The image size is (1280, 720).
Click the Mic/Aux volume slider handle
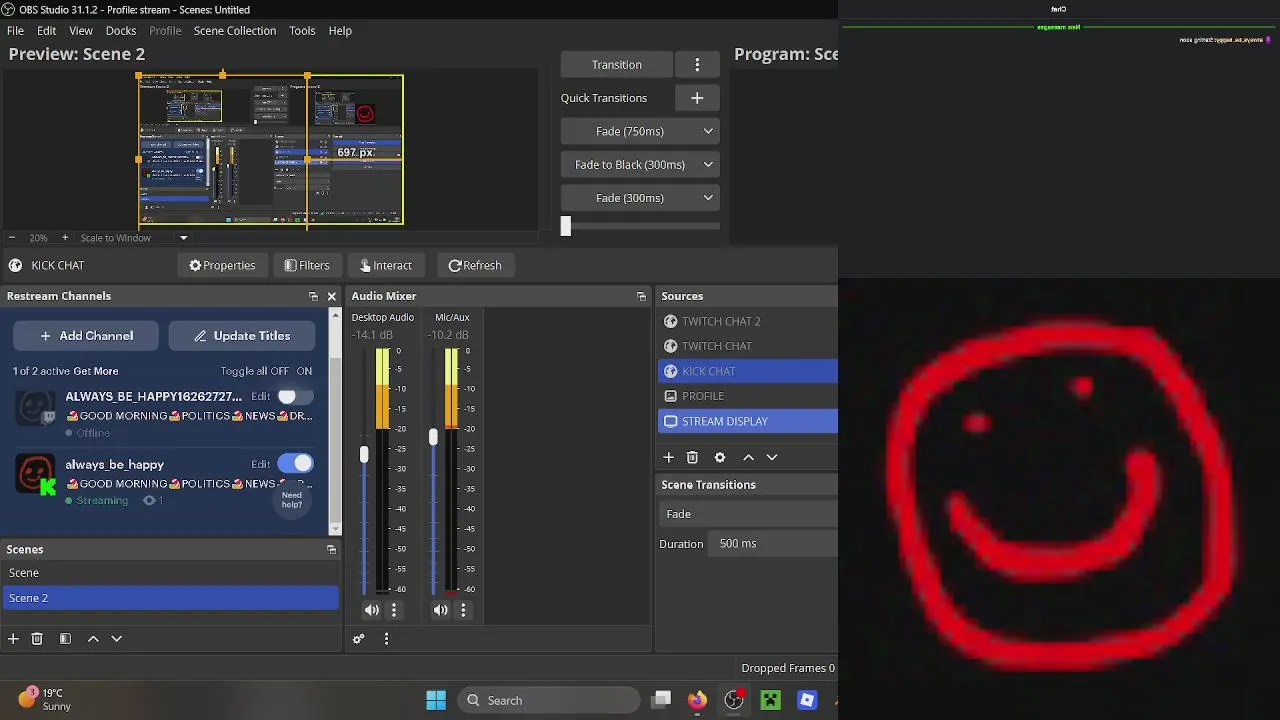(433, 437)
